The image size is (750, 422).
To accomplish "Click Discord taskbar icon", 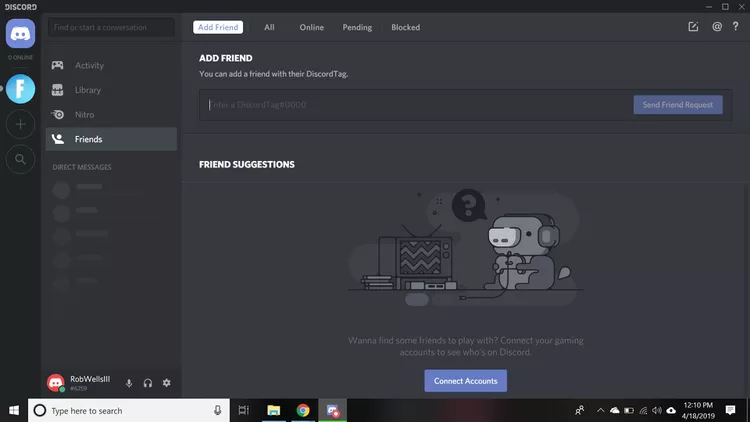I will [332, 411].
